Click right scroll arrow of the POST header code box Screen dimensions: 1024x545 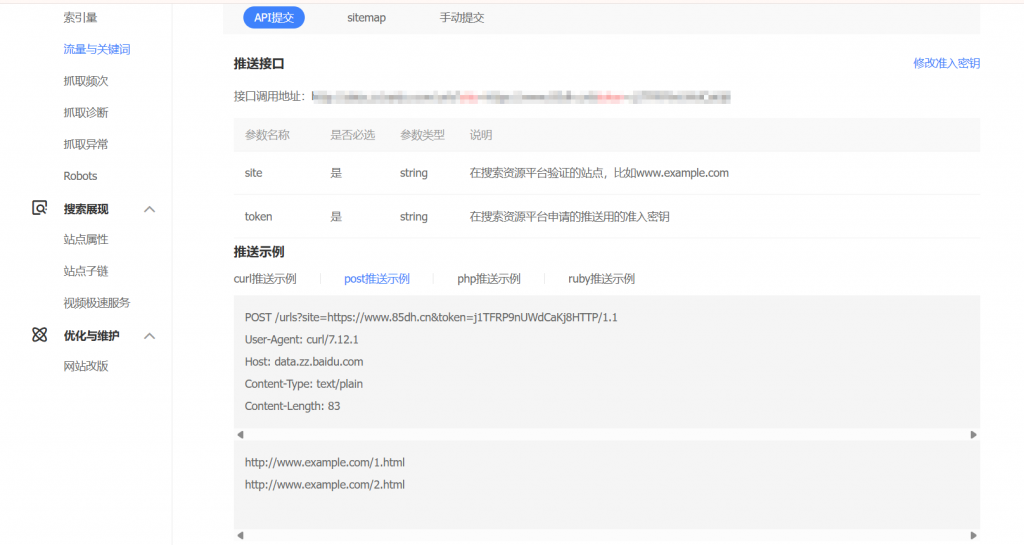(973, 435)
